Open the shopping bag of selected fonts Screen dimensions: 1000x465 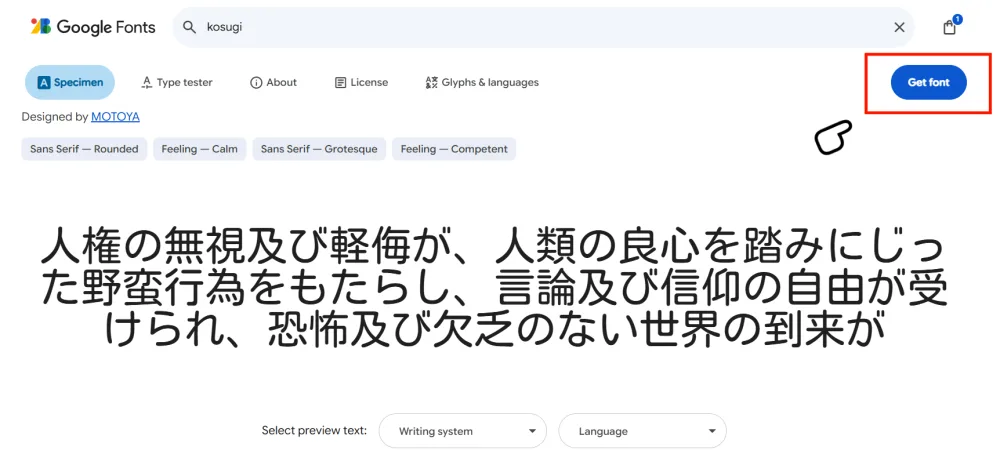[949, 27]
